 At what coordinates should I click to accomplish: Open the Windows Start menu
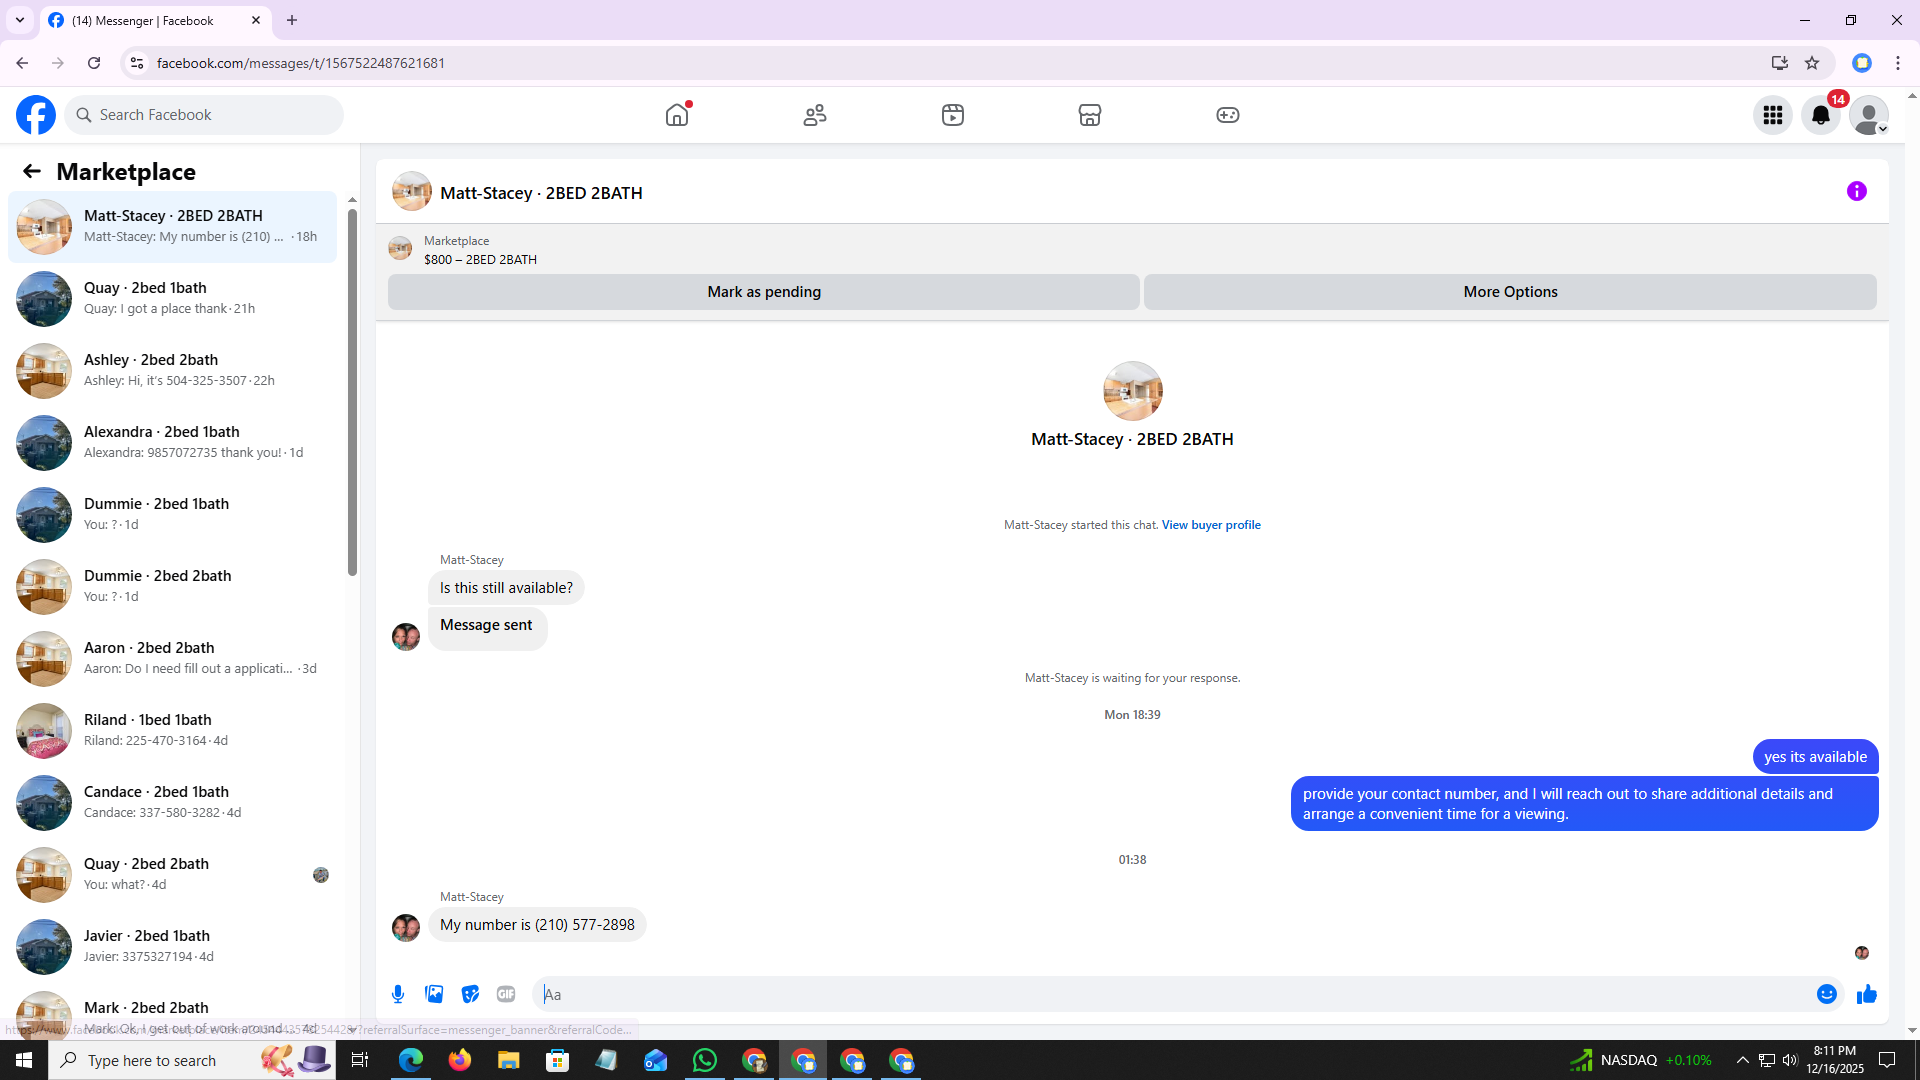[24, 1060]
